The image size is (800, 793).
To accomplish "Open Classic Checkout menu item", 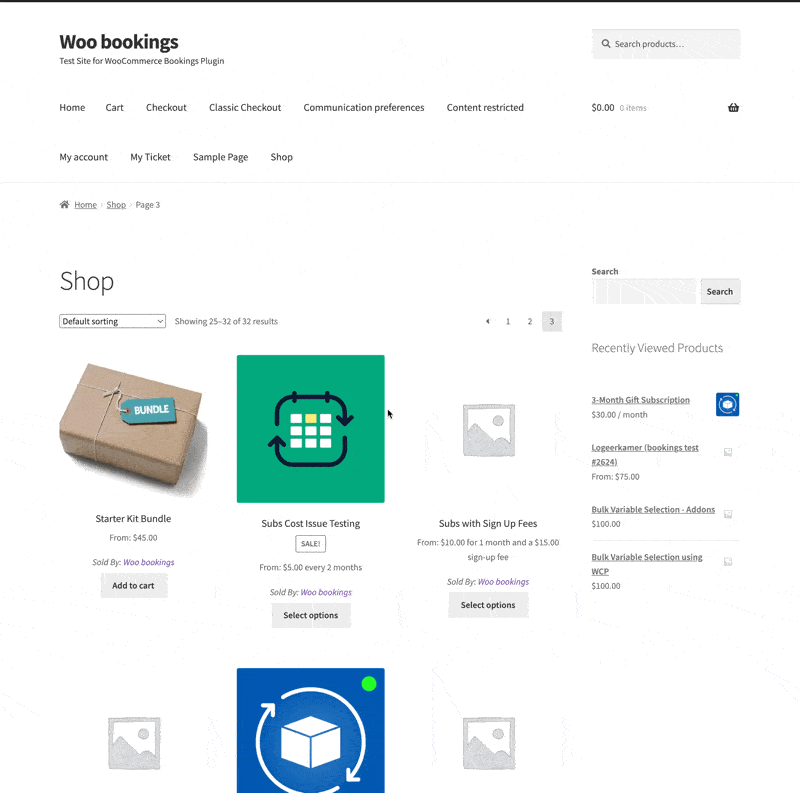I will (x=245, y=108).
